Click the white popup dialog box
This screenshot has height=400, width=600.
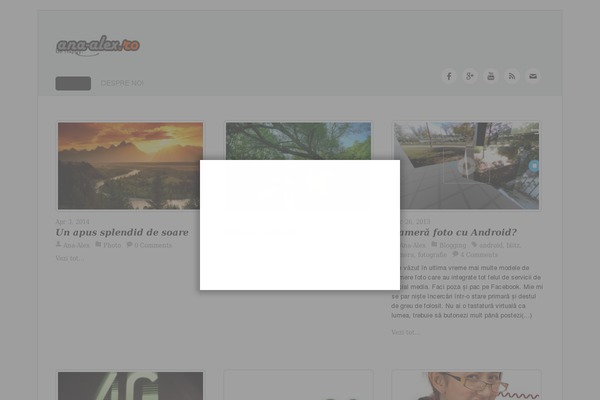pyautogui.click(x=300, y=225)
